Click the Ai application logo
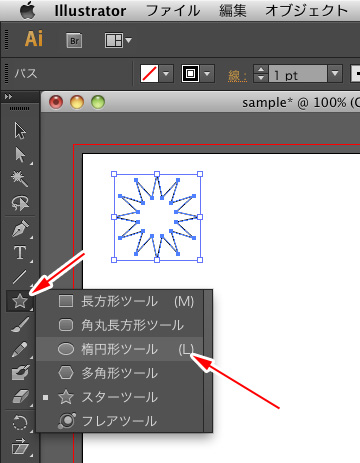The image size is (360, 463). pos(34,39)
